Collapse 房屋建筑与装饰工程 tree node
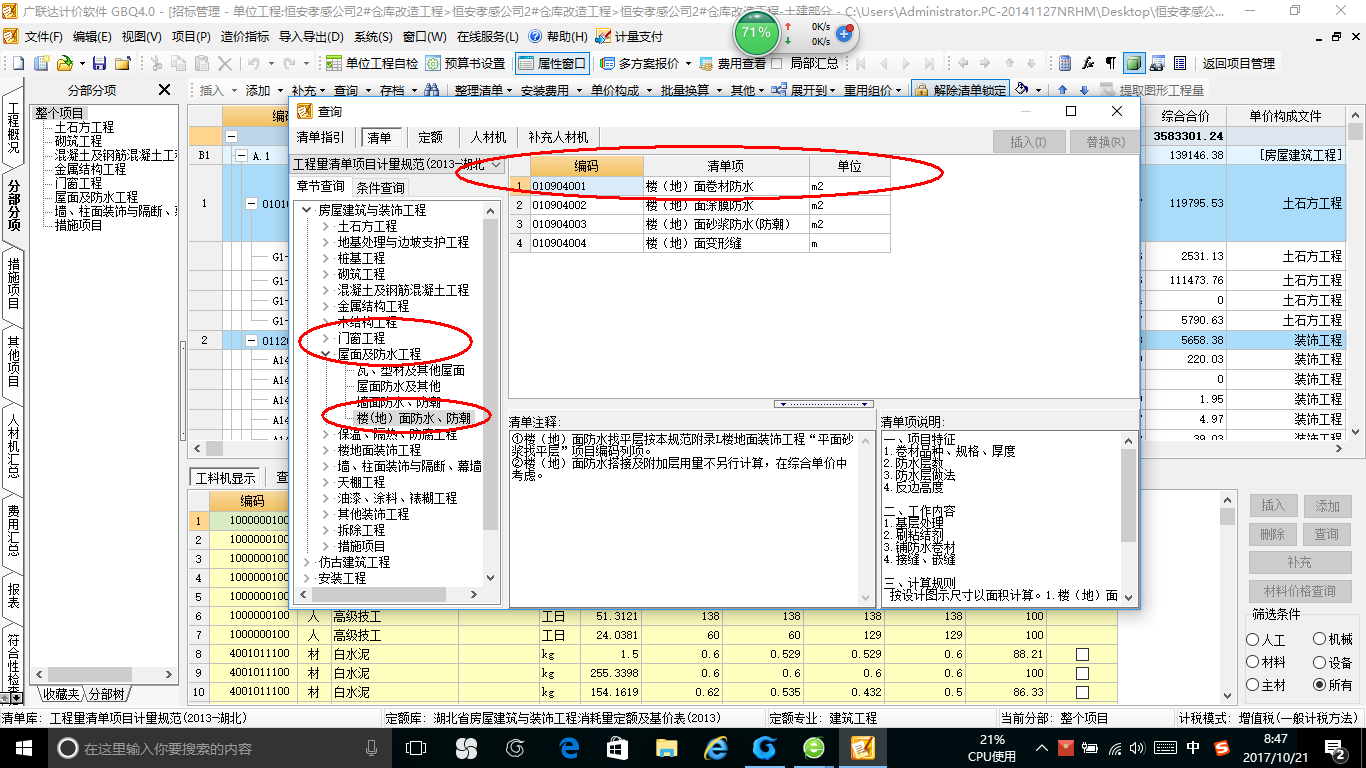The image size is (1366, 768). tap(307, 210)
